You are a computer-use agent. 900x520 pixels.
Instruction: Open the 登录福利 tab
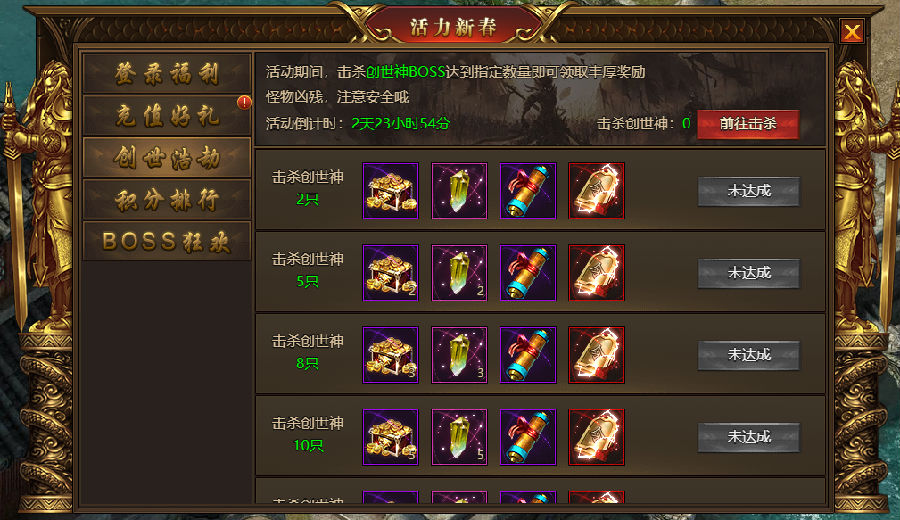point(167,73)
